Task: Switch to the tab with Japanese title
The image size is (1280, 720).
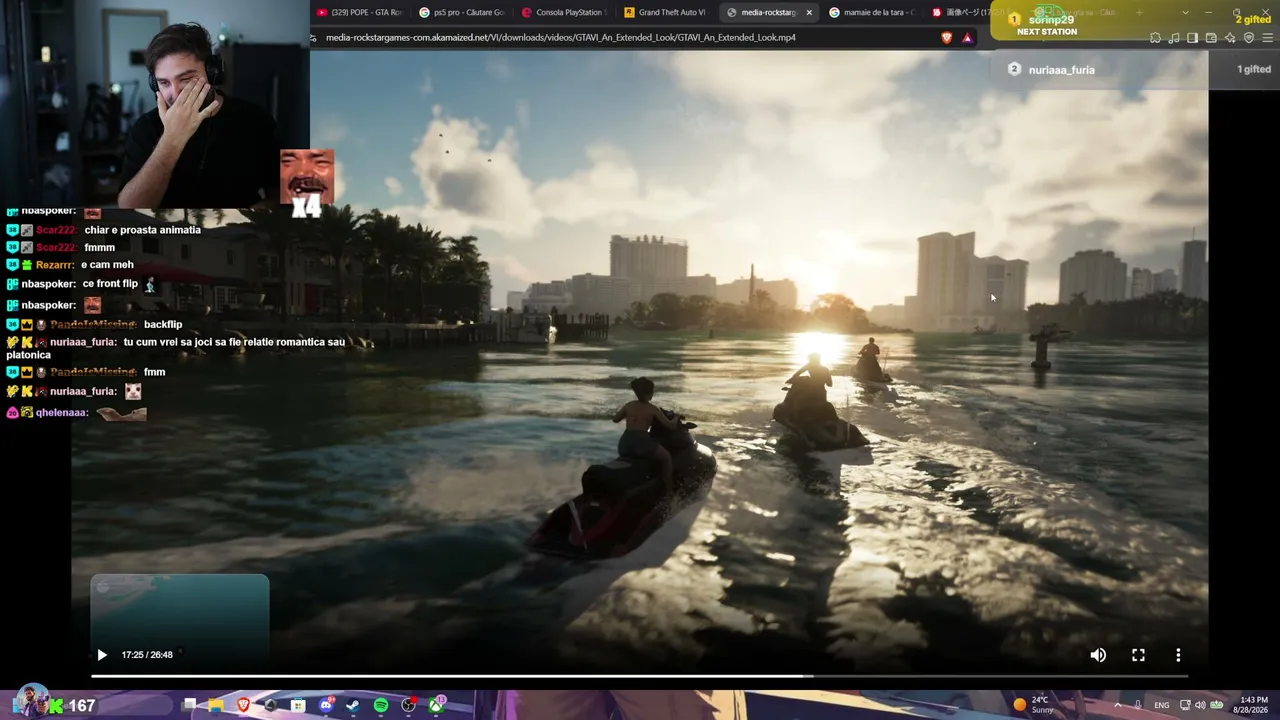Action: 960,12
